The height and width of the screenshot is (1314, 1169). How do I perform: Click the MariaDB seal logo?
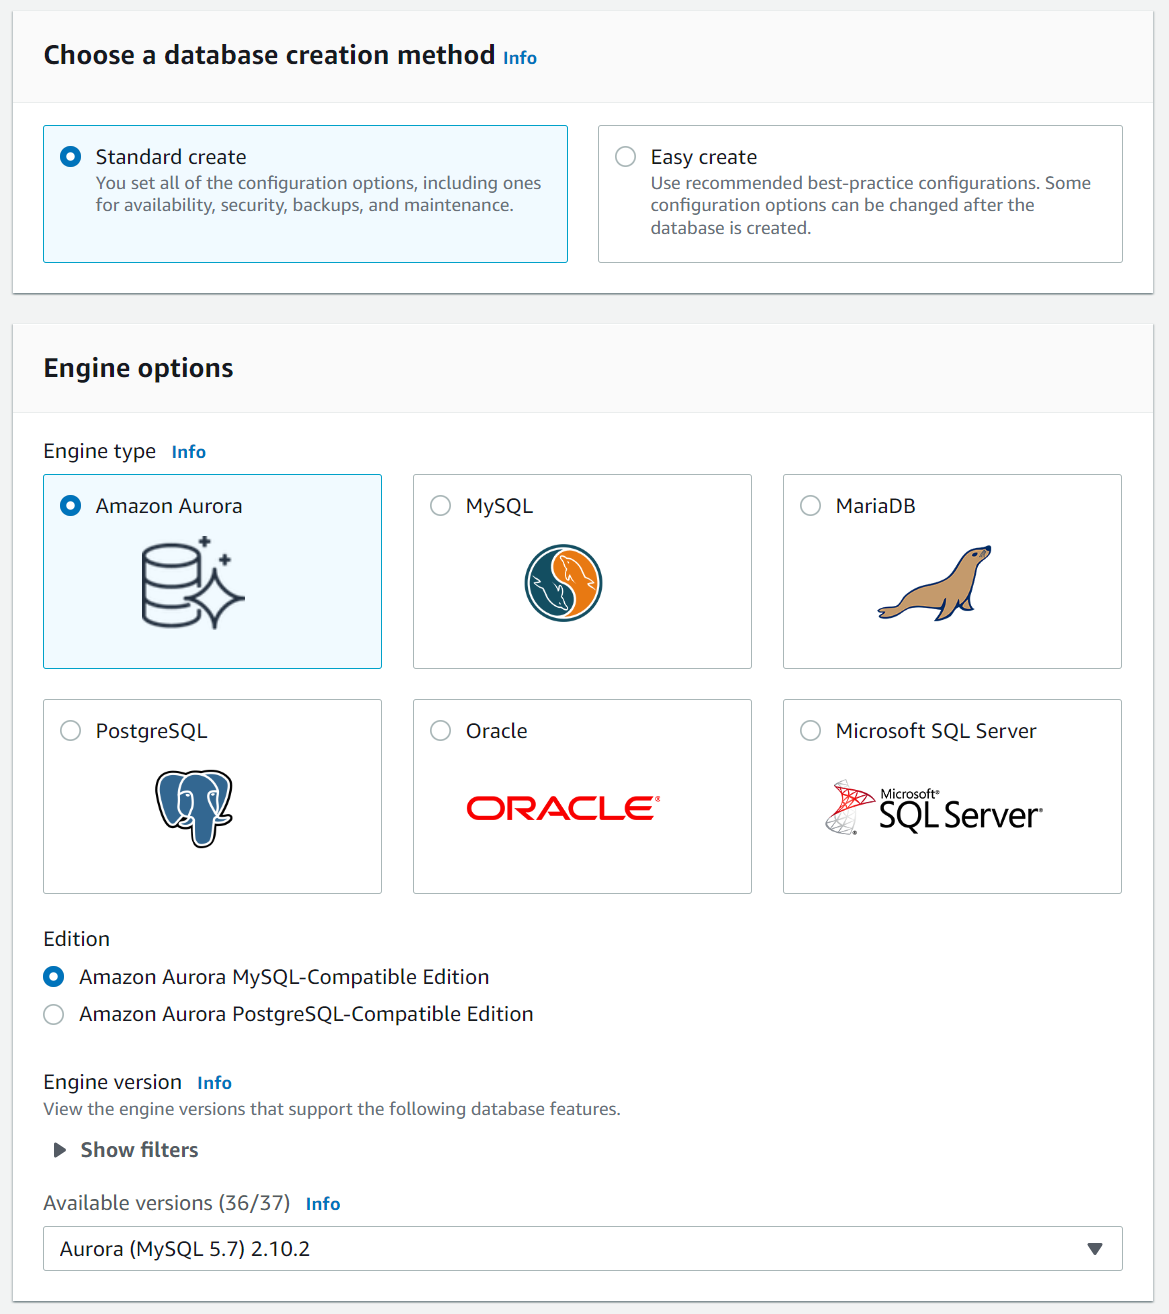coord(935,584)
